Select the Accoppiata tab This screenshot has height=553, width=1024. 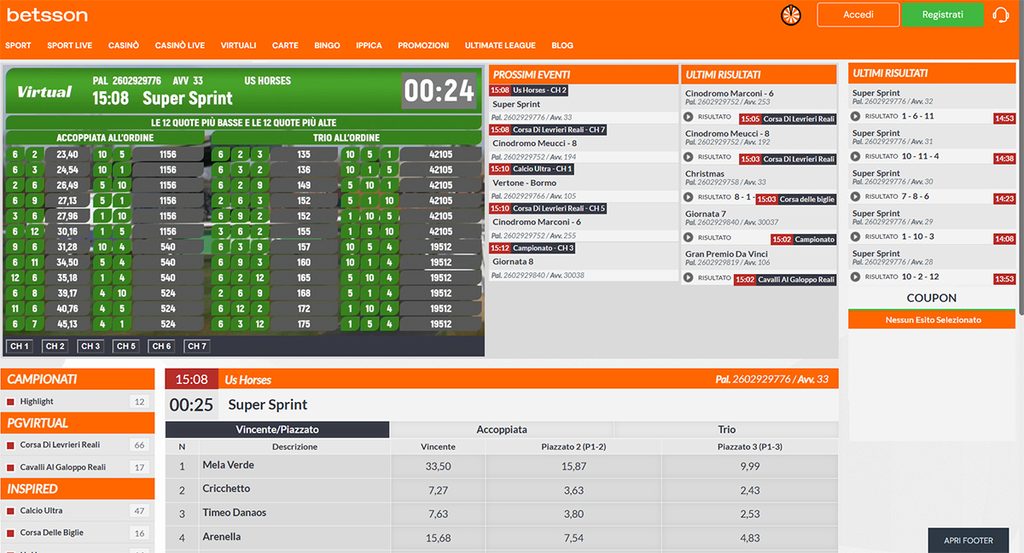tap(502, 430)
